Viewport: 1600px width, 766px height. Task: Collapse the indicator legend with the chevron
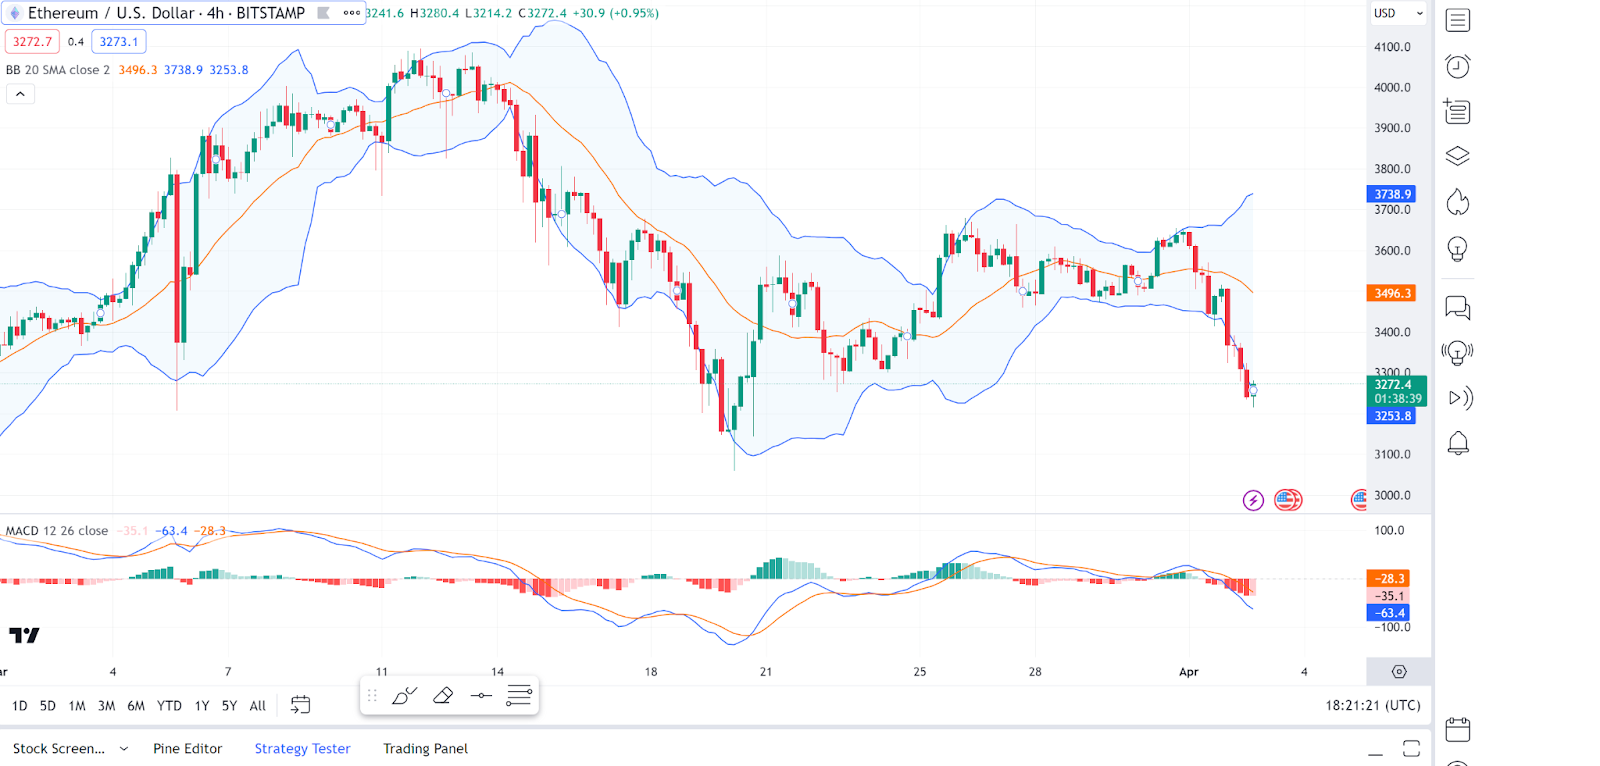tap(20, 94)
